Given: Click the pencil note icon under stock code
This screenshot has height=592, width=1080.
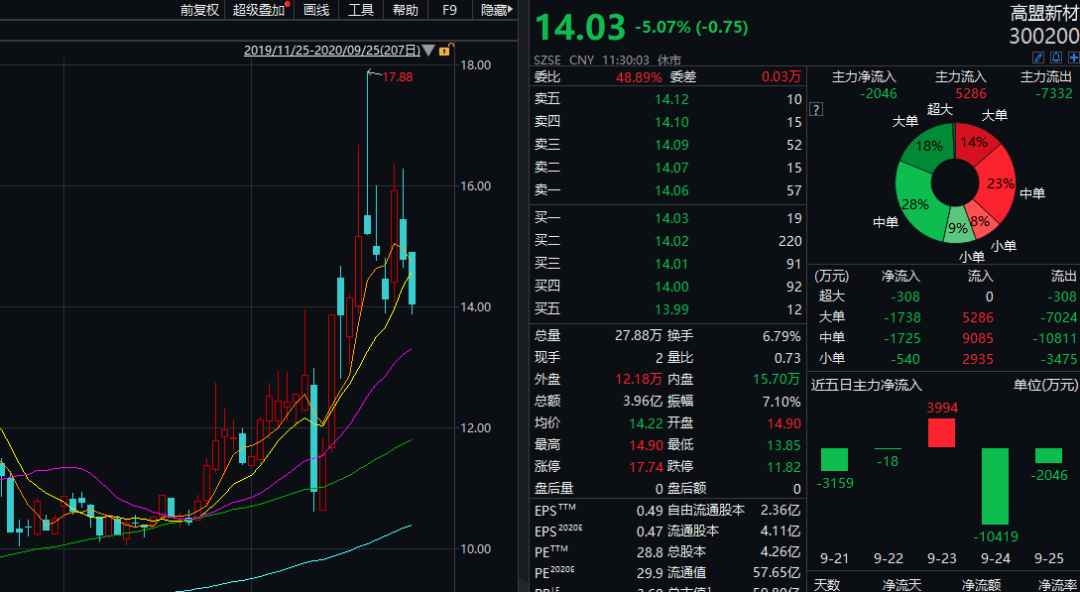Looking at the screenshot, I should (1039, 57).
